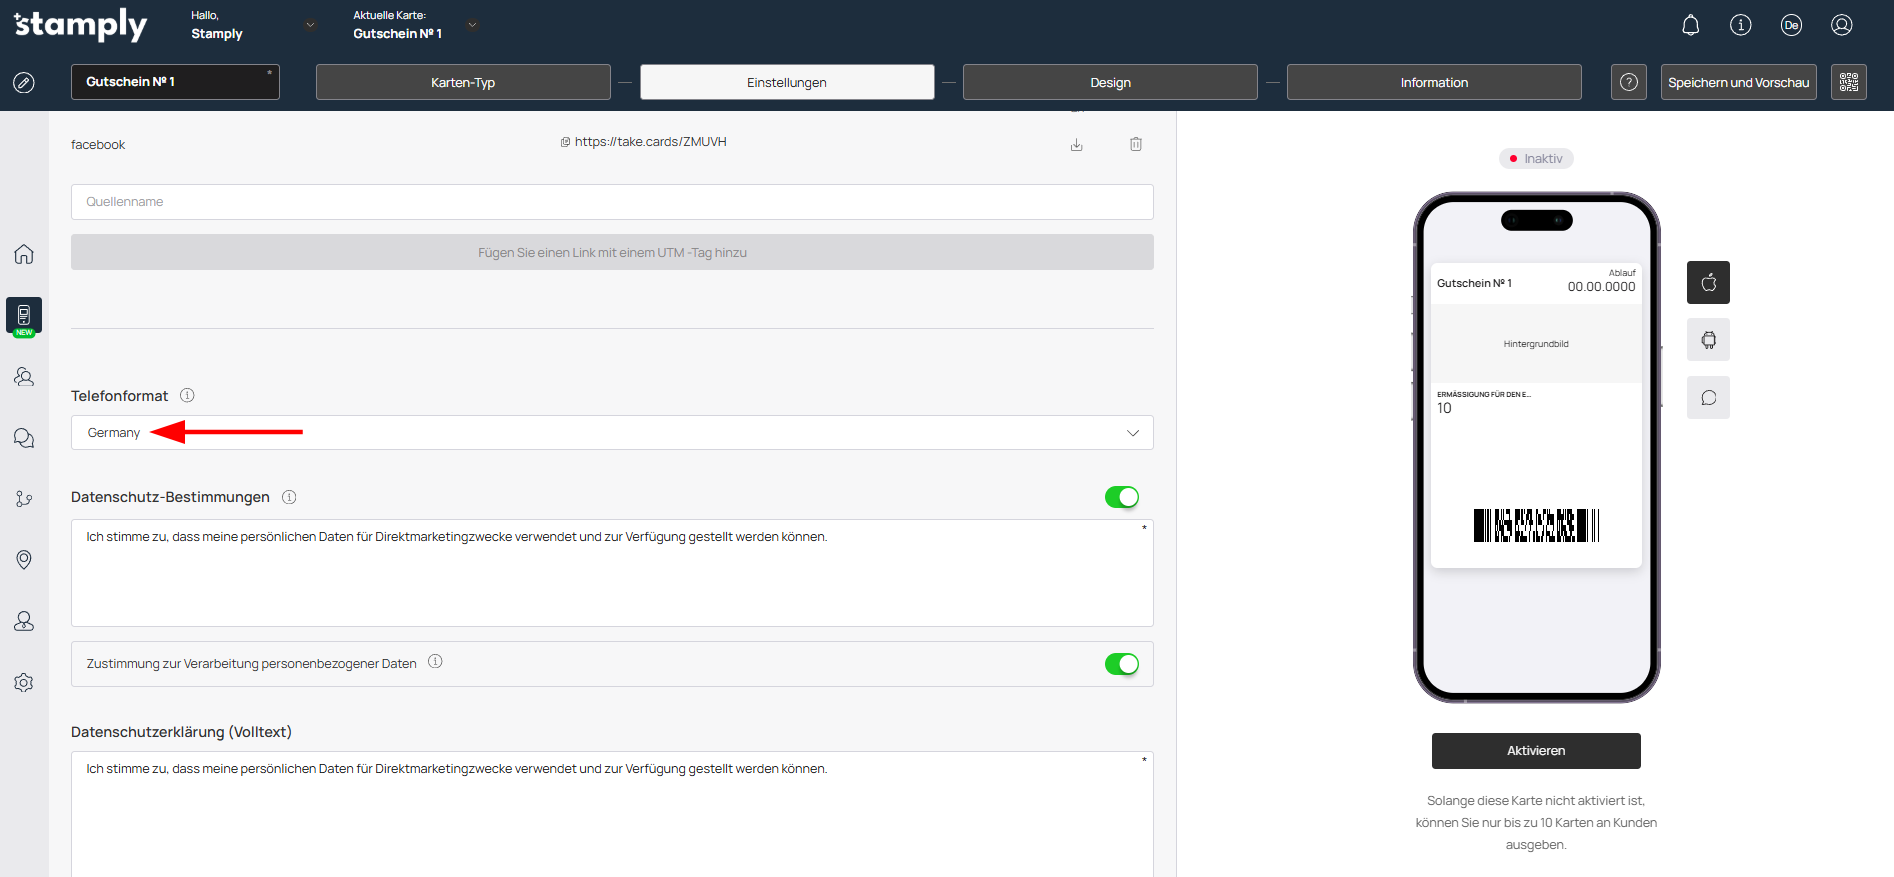Download the facebook link QR code
The width and height of the screenshot is (1894, 877).
(1076, 145)
